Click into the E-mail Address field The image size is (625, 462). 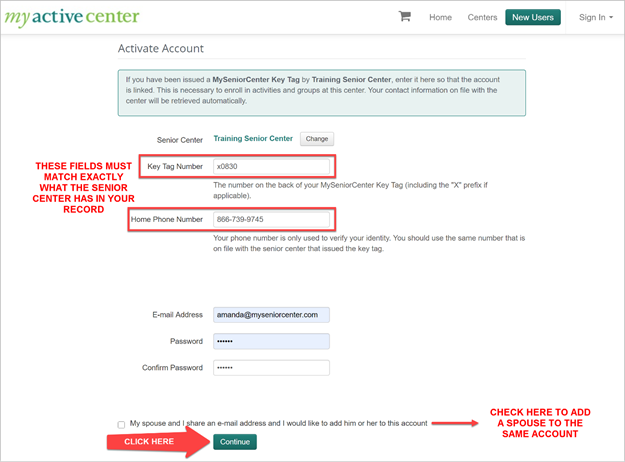pyautogui.click(x=271, y=315)
